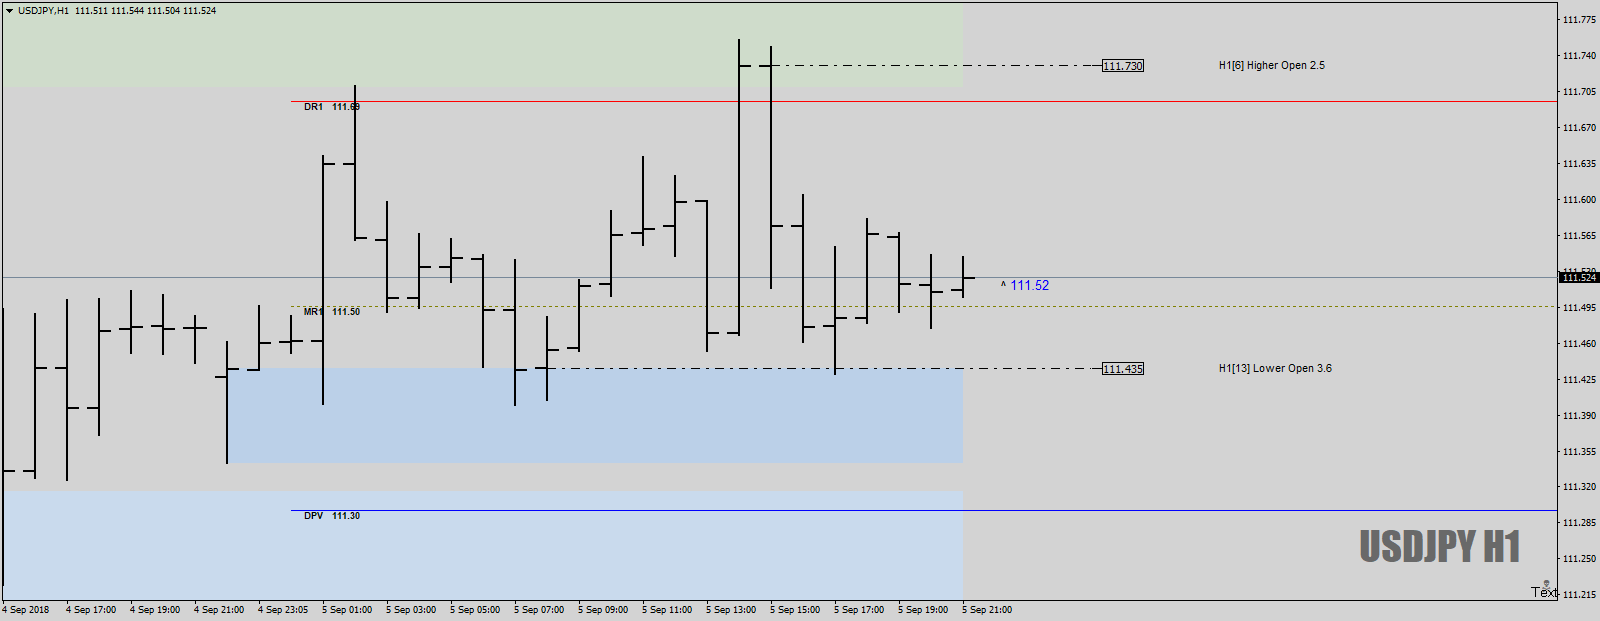
Task: Select the 'Text' label object in chart corner
Action: (x=1544, y=592)
